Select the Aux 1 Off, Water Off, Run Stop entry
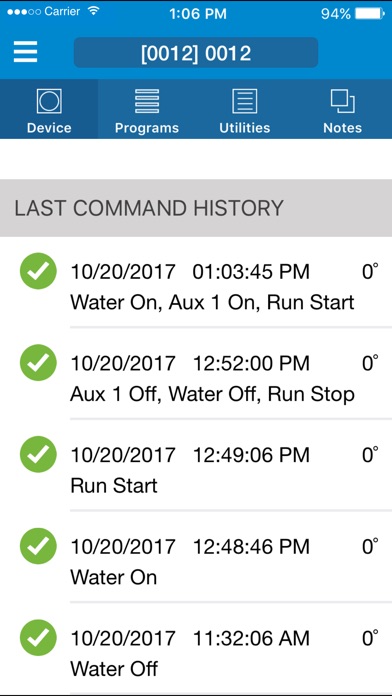Screen dimensions: 392x696 tap(196, 374)
